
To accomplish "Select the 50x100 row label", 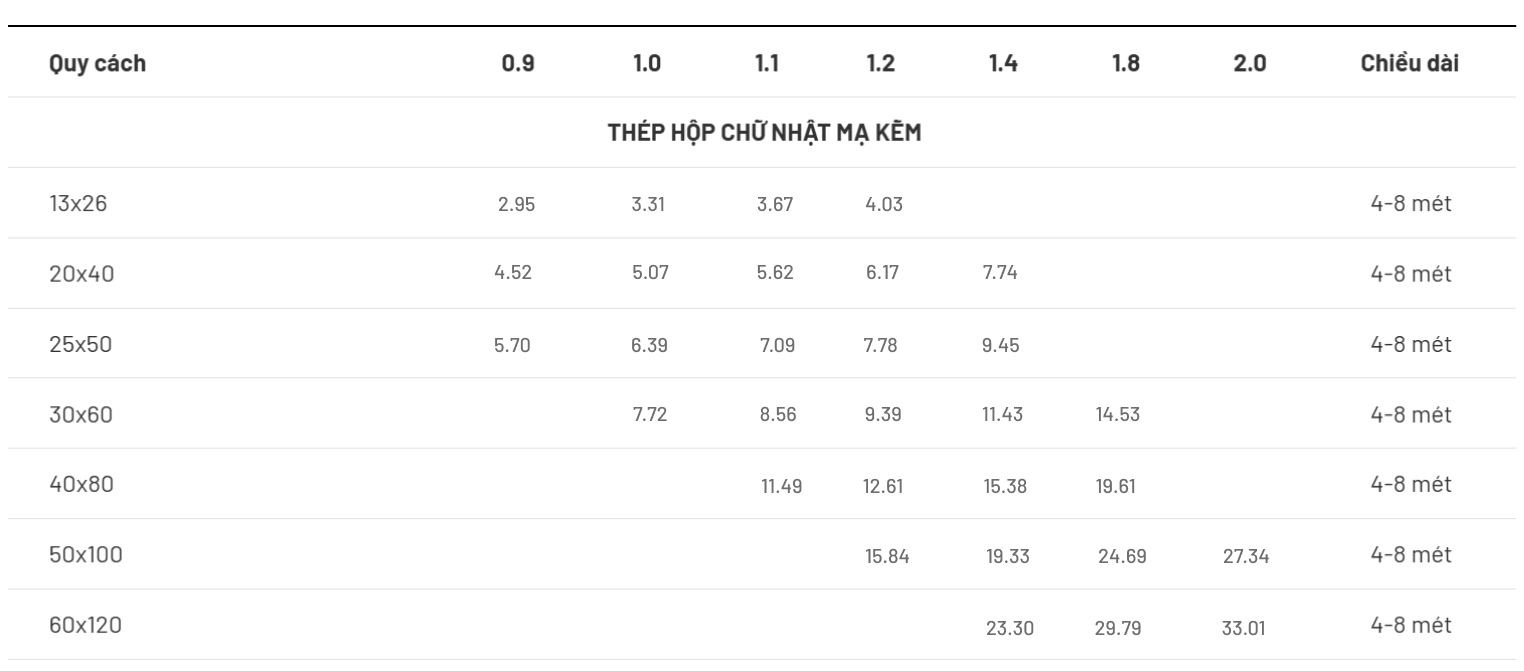I will click(x=86, y=554).
